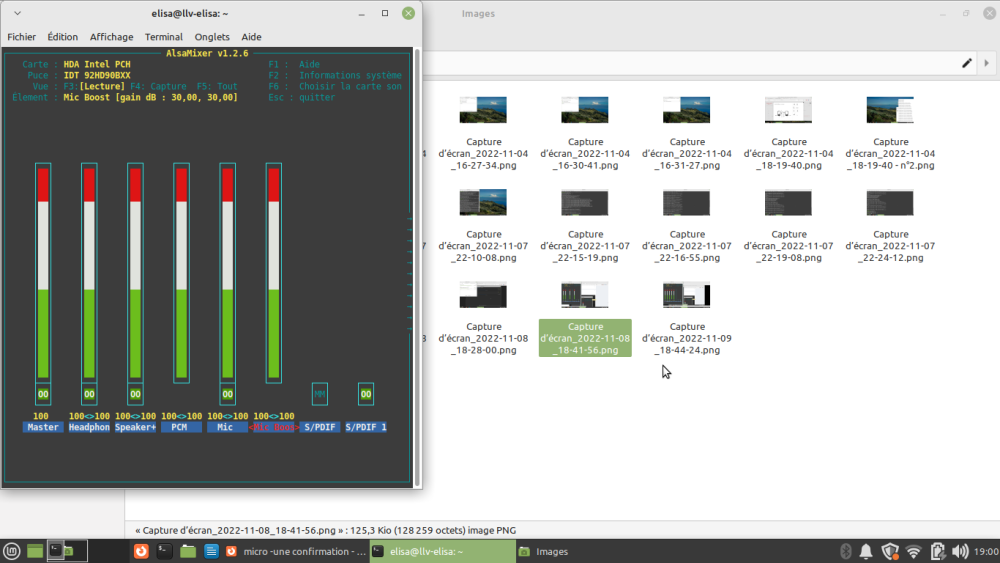Click the notification bell tray icon
The height and width of the screenshot is (563, 1000).
(866, 551)
